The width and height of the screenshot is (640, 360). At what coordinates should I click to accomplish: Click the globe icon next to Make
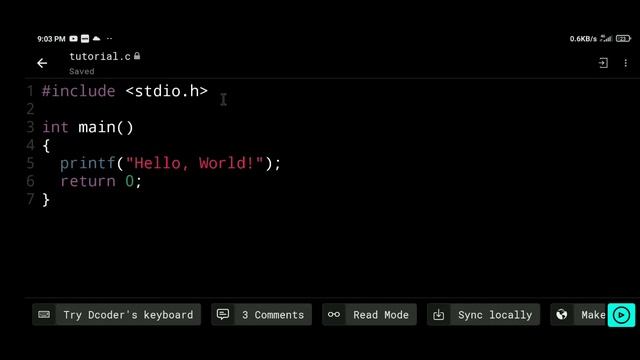coord(562,314)
